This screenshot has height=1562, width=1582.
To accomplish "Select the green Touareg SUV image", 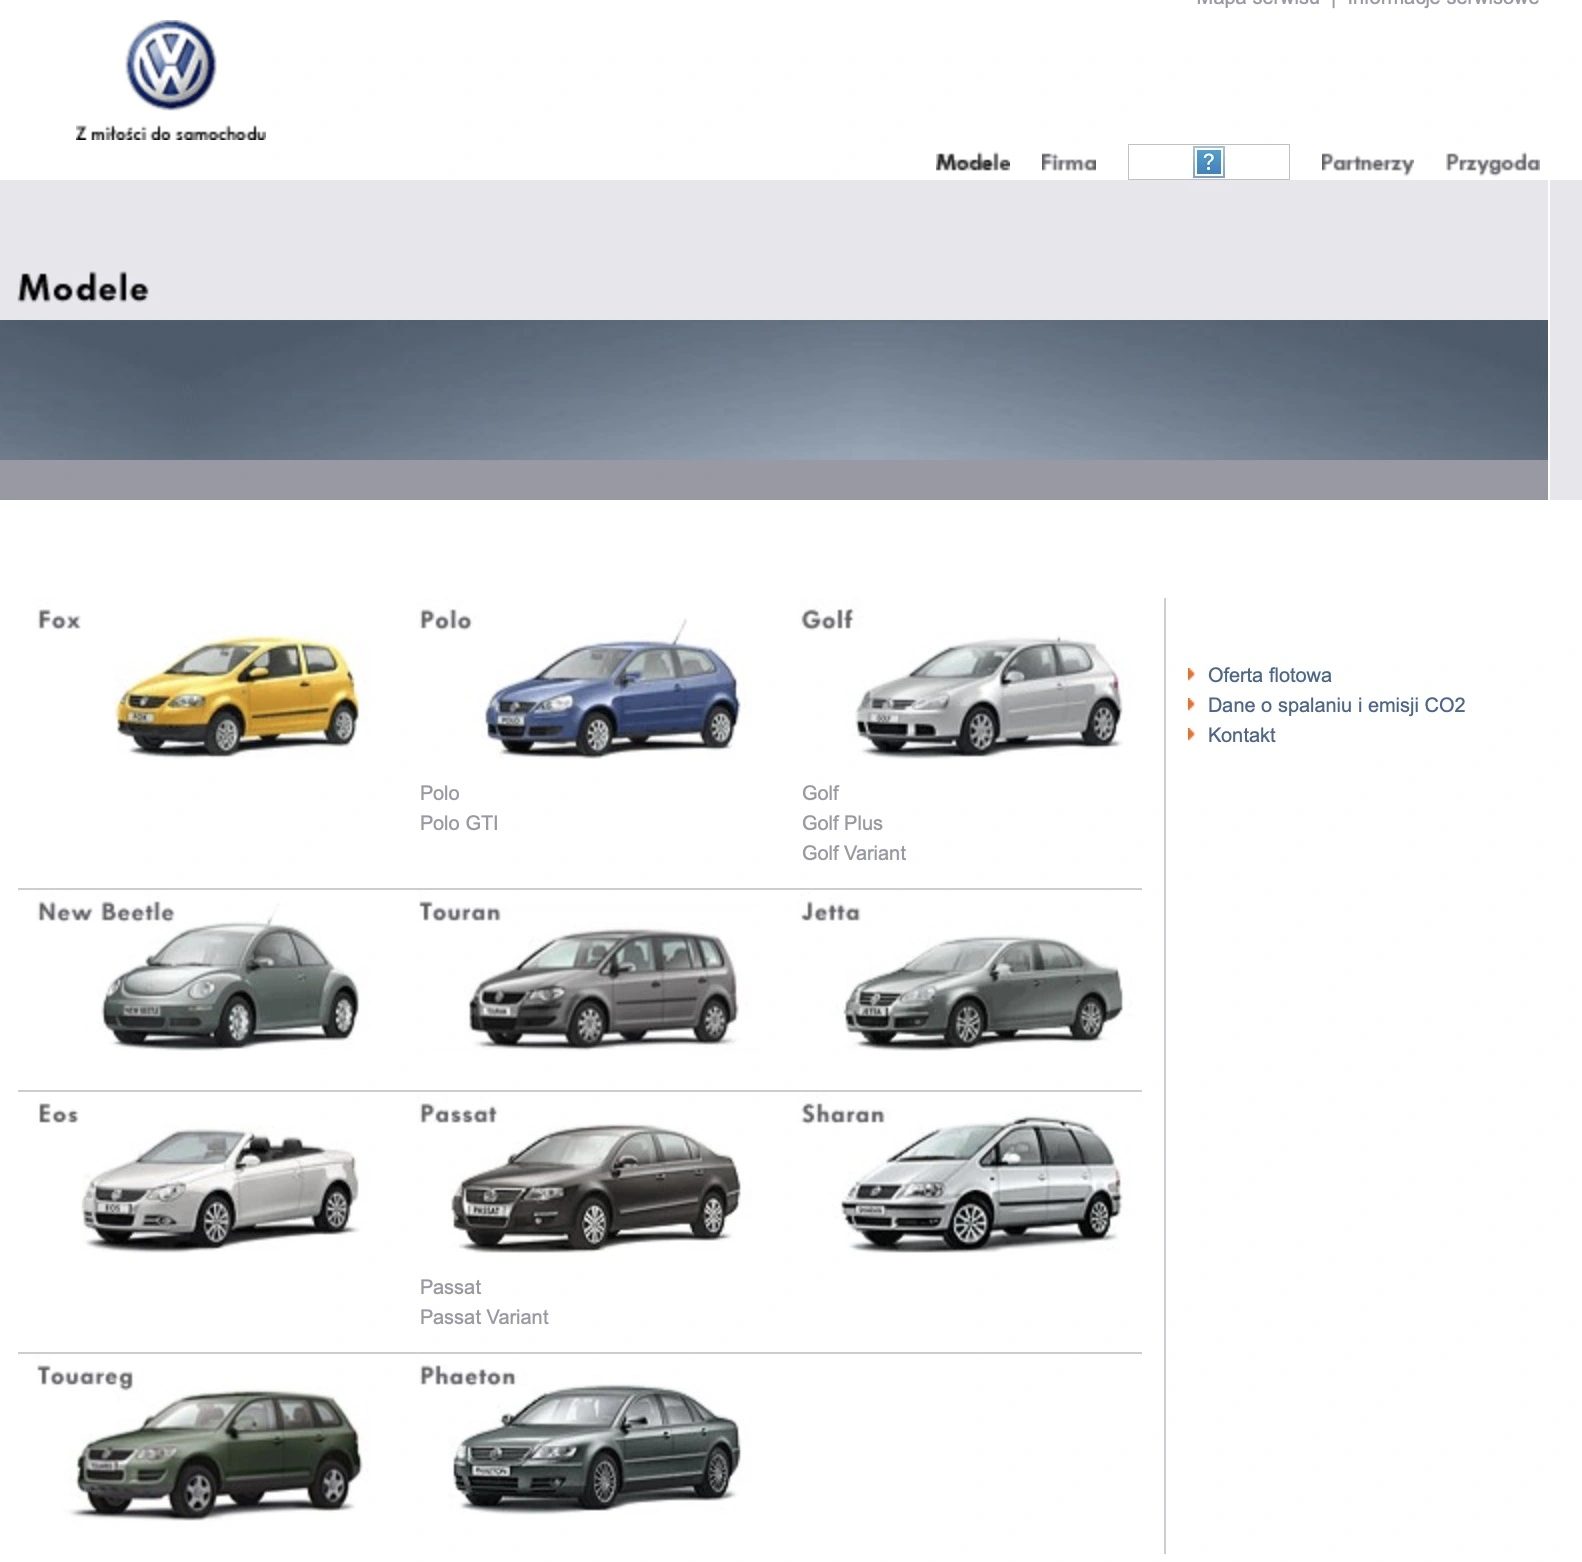I will 218,1453.
